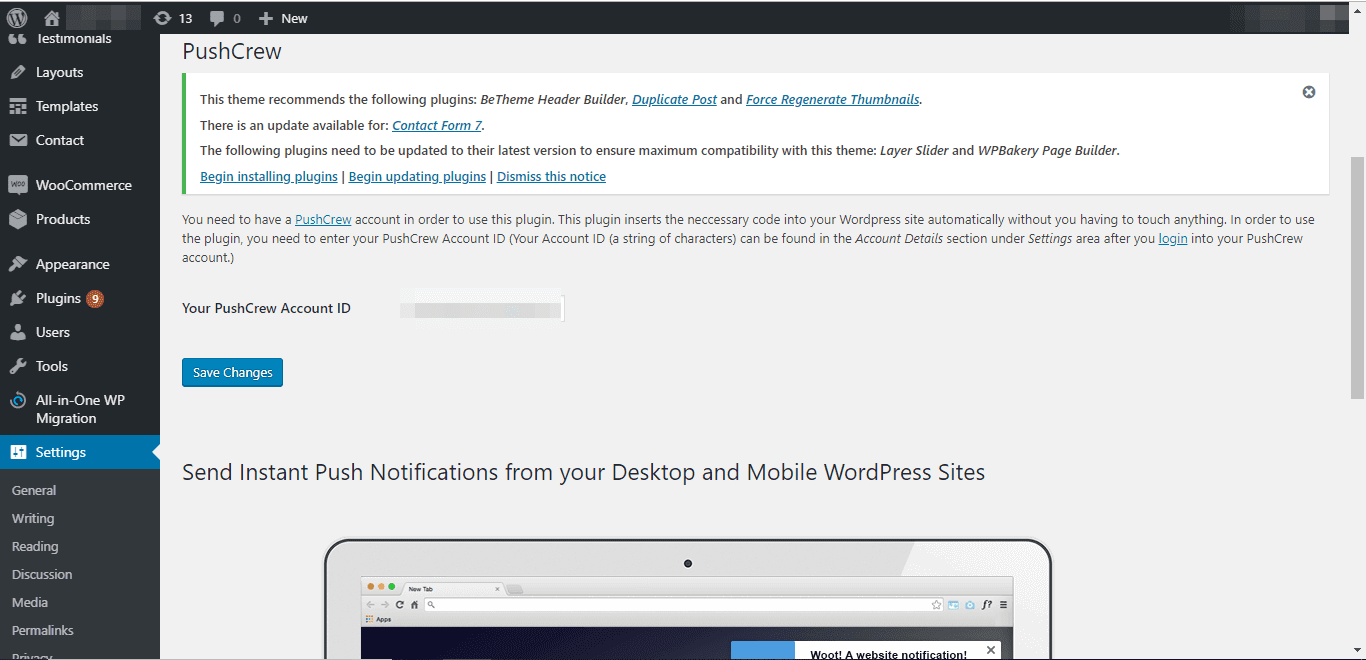1366x660 pixels.
Task: Click the WooCommerce logo icon
Action: coord(17,185)
